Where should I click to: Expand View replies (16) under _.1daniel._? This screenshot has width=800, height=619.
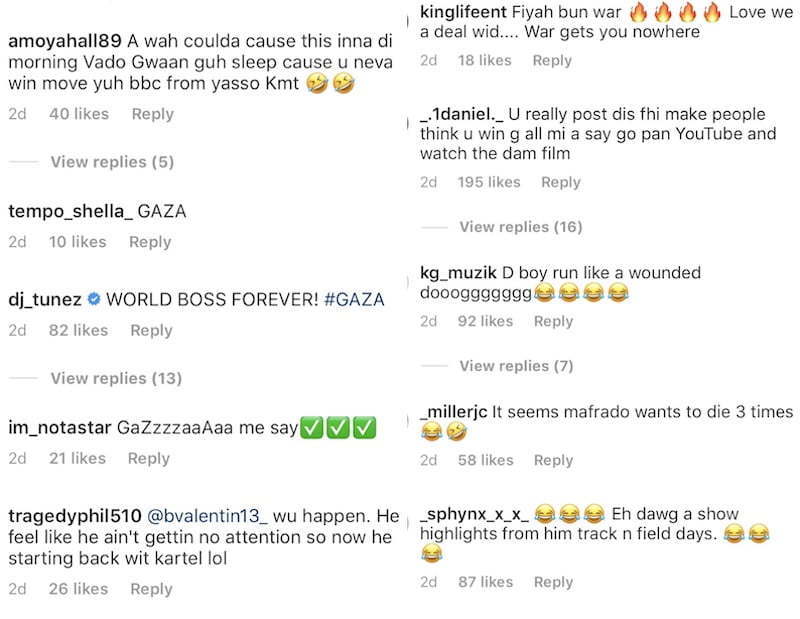(521, 227)
